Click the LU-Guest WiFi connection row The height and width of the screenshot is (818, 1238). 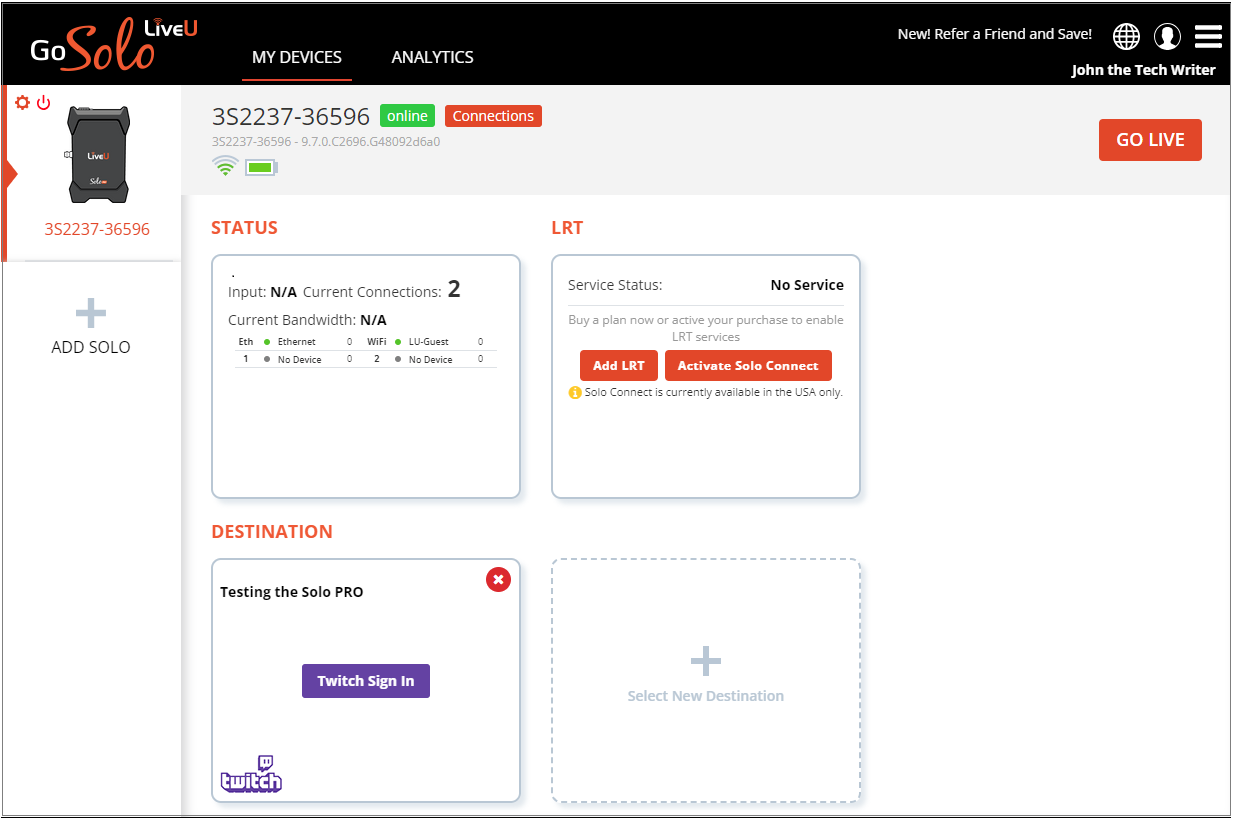426,342
